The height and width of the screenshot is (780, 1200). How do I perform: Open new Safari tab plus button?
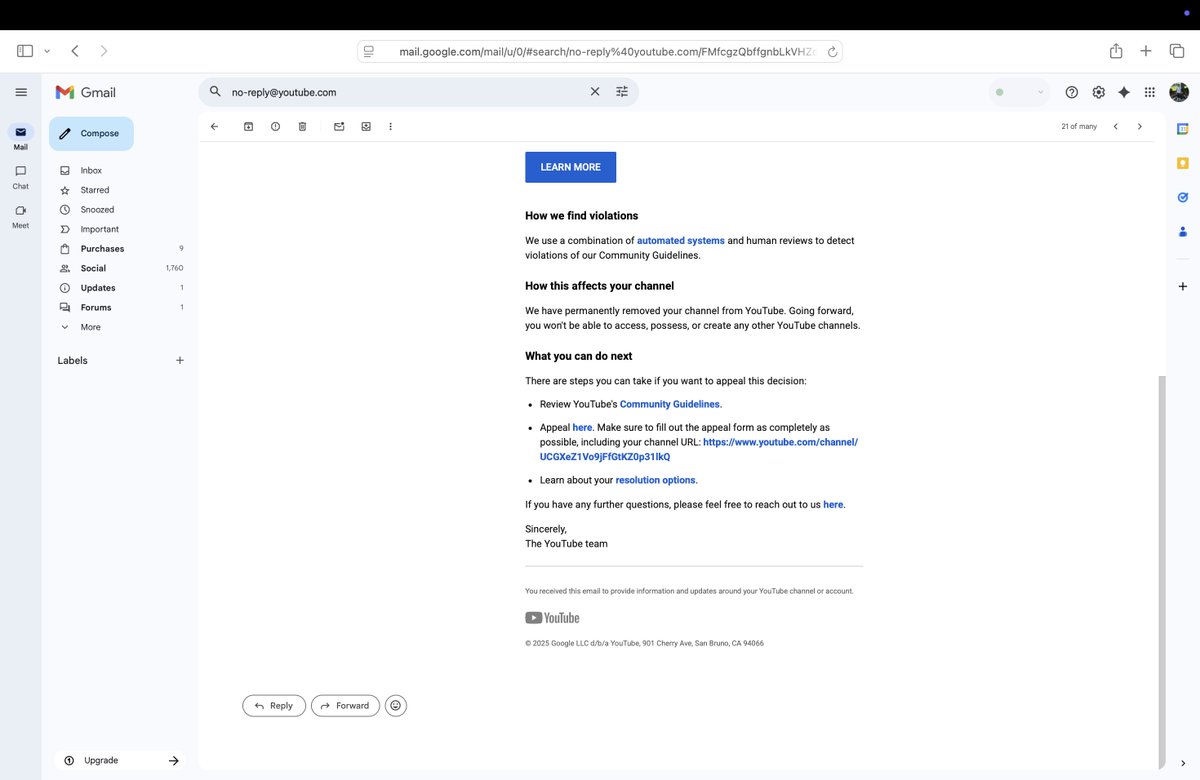tap(1147, 51)
